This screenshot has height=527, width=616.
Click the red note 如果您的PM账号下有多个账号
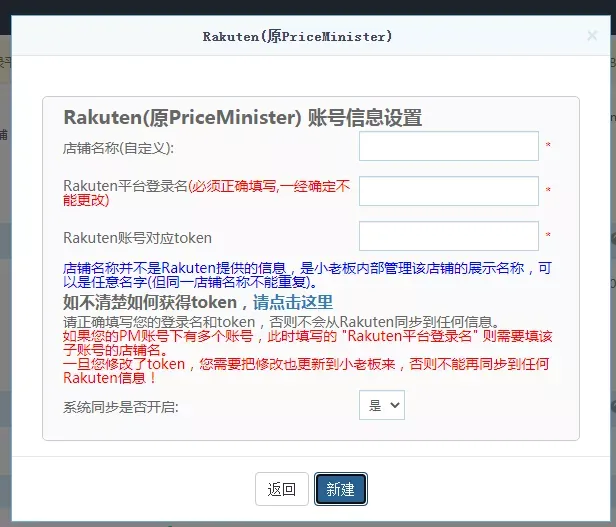click(308, 343)
